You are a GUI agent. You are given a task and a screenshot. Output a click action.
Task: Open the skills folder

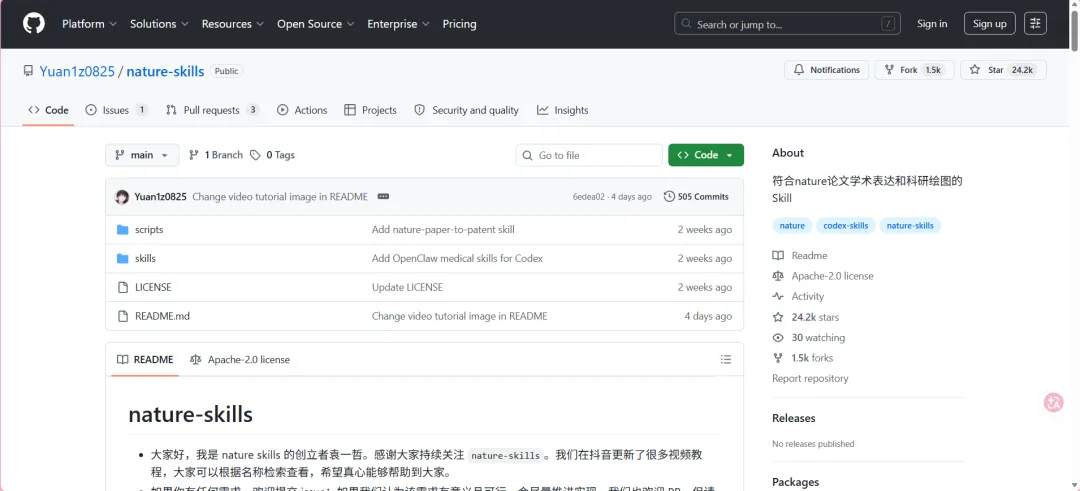tap(145, 258)
